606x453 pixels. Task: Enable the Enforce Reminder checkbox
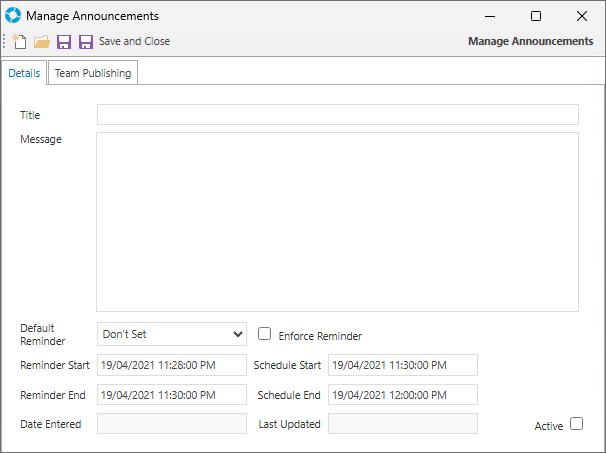(265, 334)
